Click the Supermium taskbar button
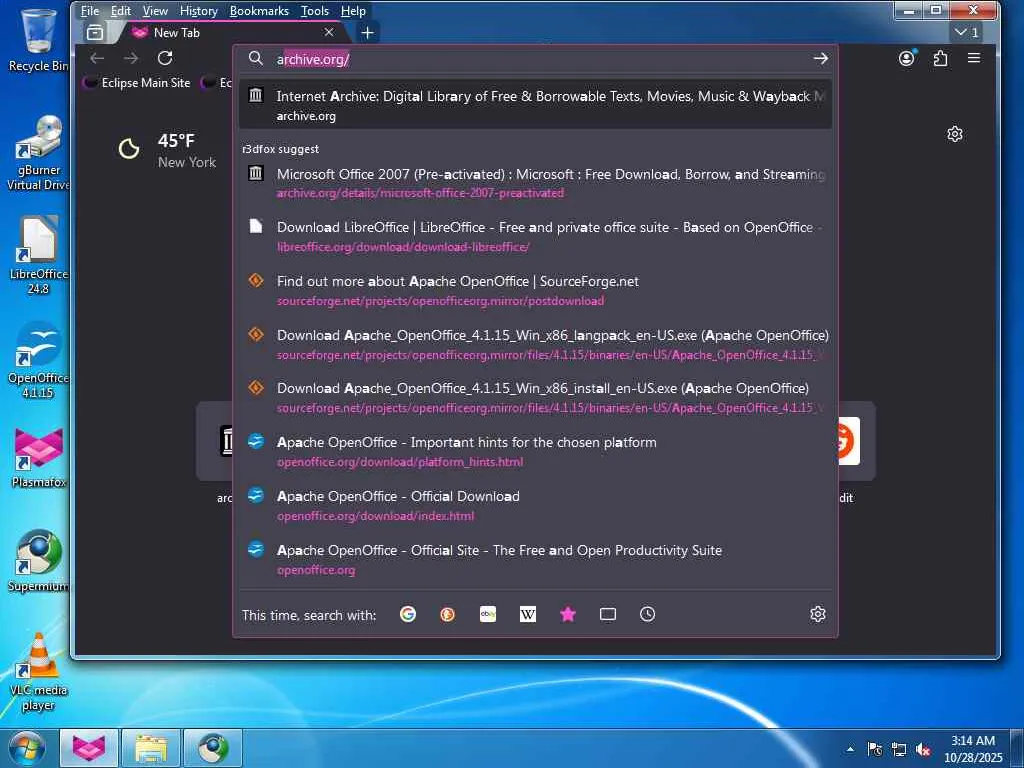 tap(213, 748)
